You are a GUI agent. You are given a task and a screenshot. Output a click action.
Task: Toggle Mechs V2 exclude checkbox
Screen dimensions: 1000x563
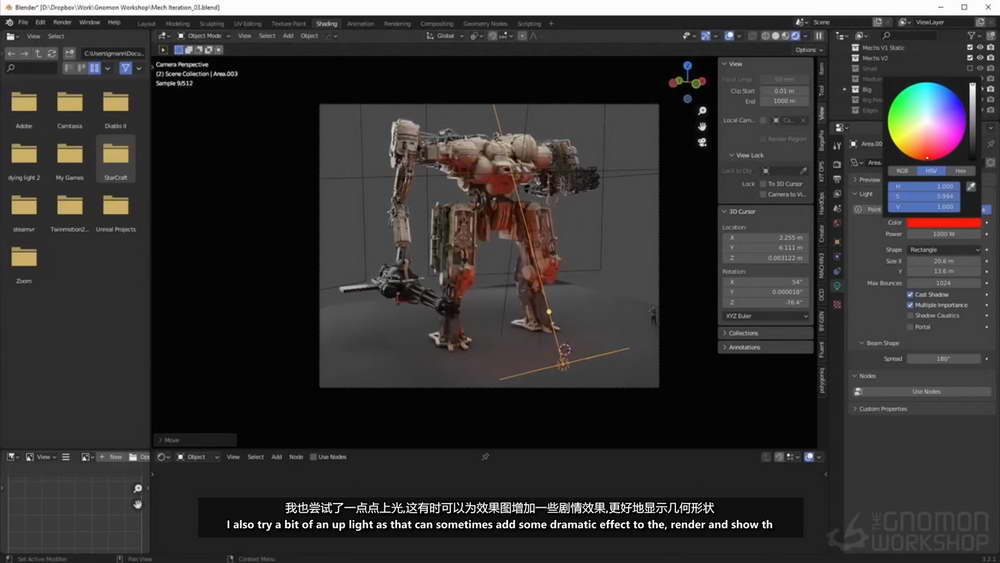pyautogui.click(x=970, y=58)
